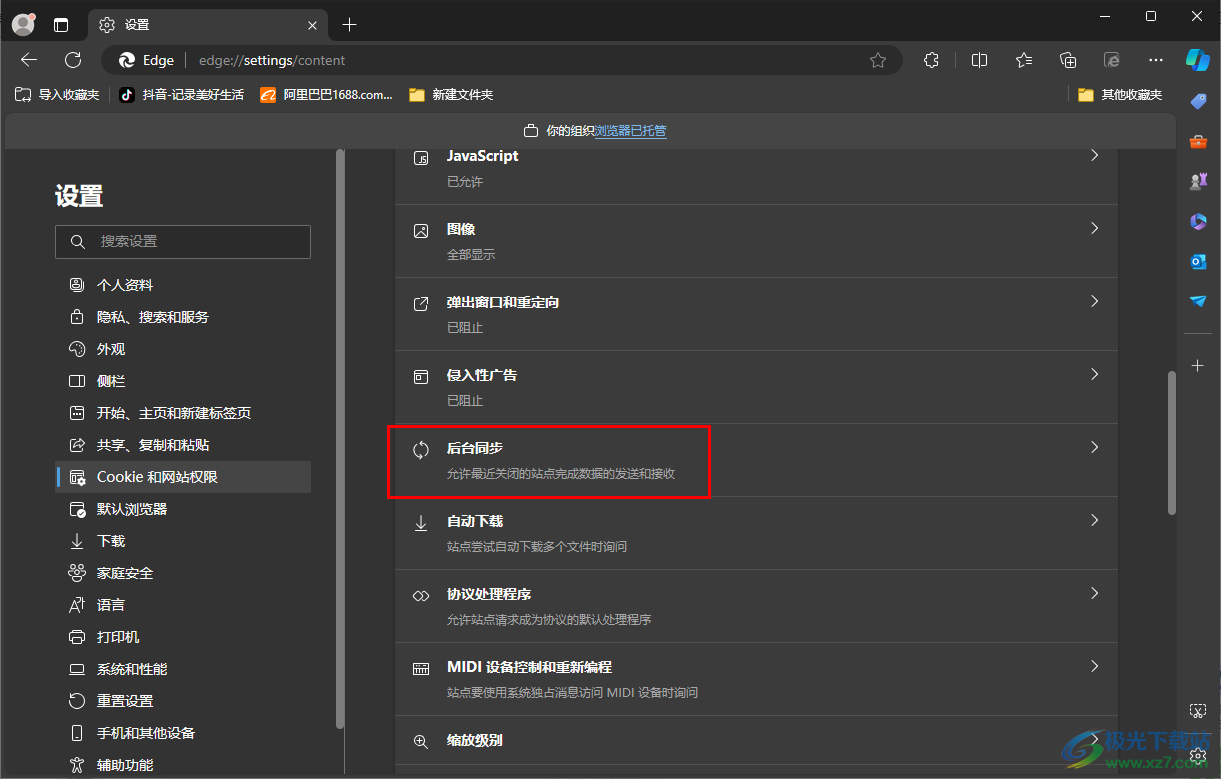Screen dimensions: 1221x779
Task: Open Drop paper plane icon in sidebar
Action: click(x=1198, y=301)
